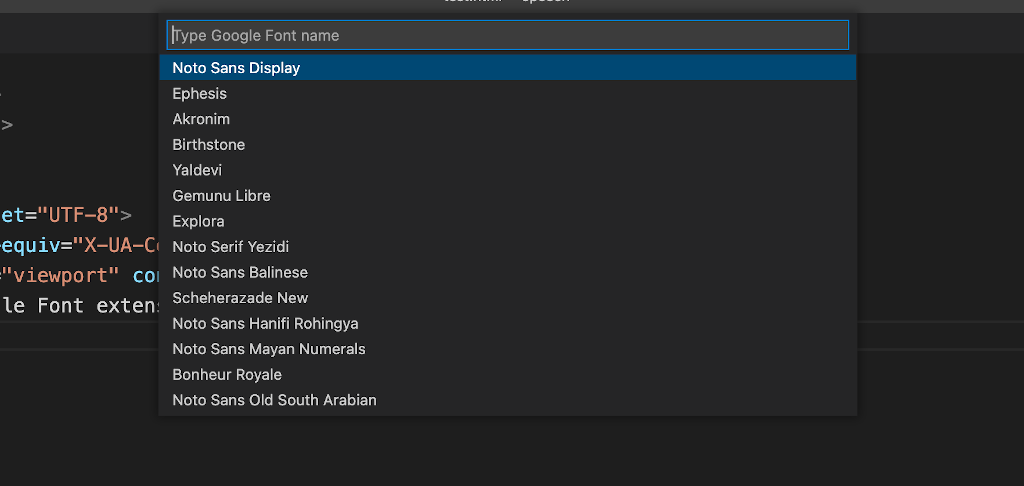Select Explora font entry

(x=507, y=221)
